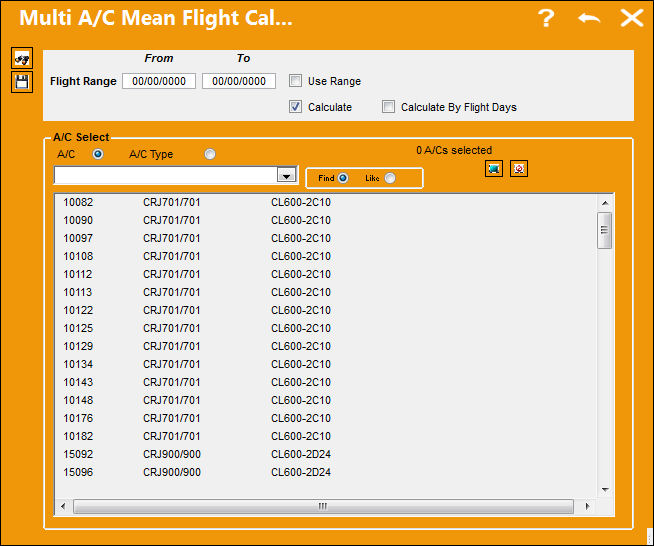
Task: Click the vertical scrollbar thumb
Action: 605,230
